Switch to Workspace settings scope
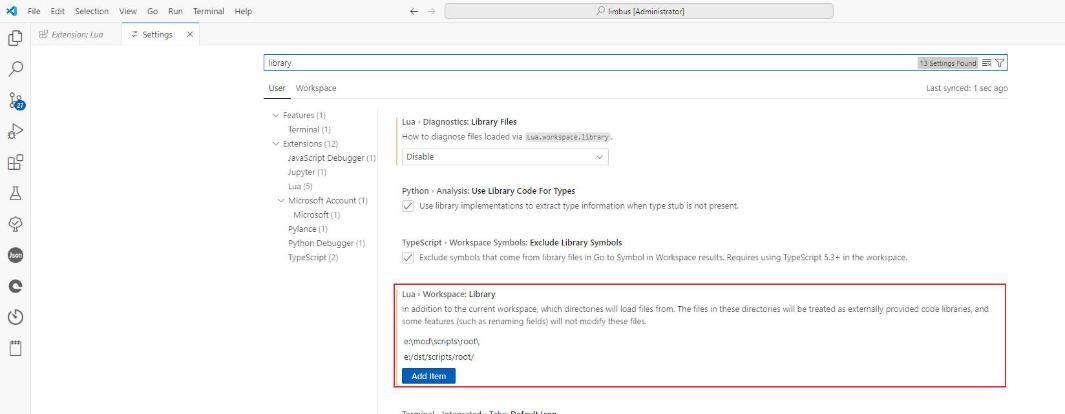1065x414 pixels. tap(316, 88)
